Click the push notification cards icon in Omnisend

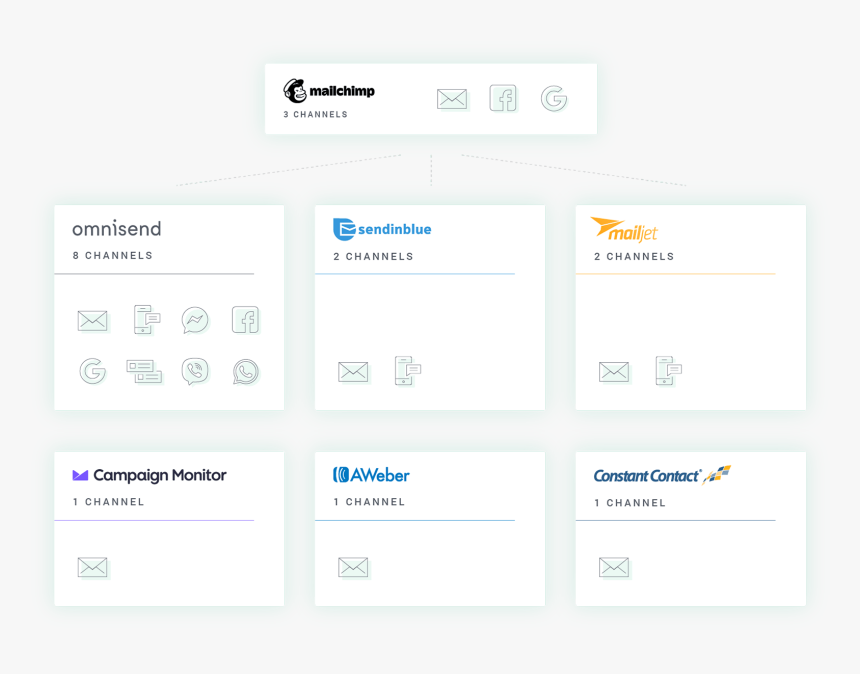pyautogui.click(x=144, y=371)
